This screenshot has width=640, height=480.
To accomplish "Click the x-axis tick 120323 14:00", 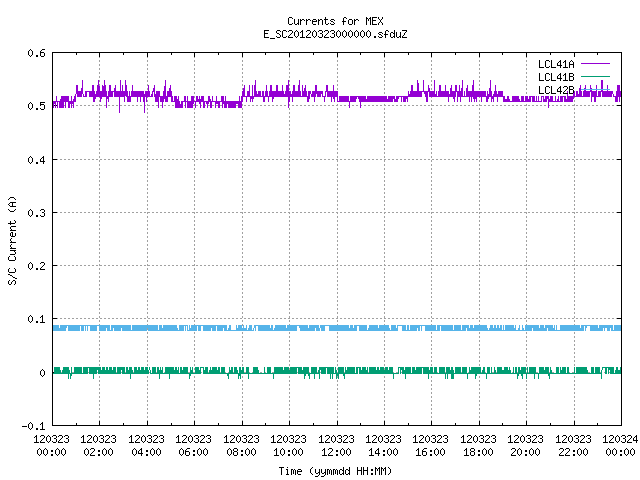I will (383, 445).
